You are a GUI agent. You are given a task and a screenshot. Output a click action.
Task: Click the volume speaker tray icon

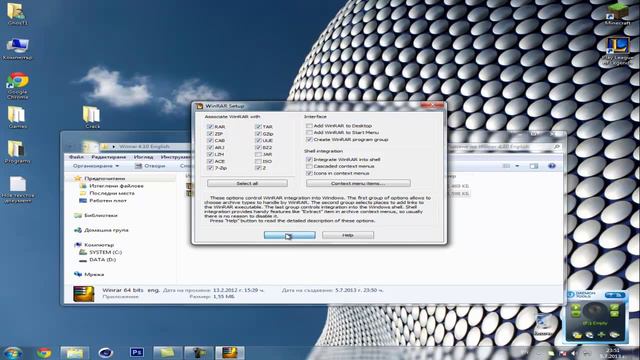[x=573, y=353]
